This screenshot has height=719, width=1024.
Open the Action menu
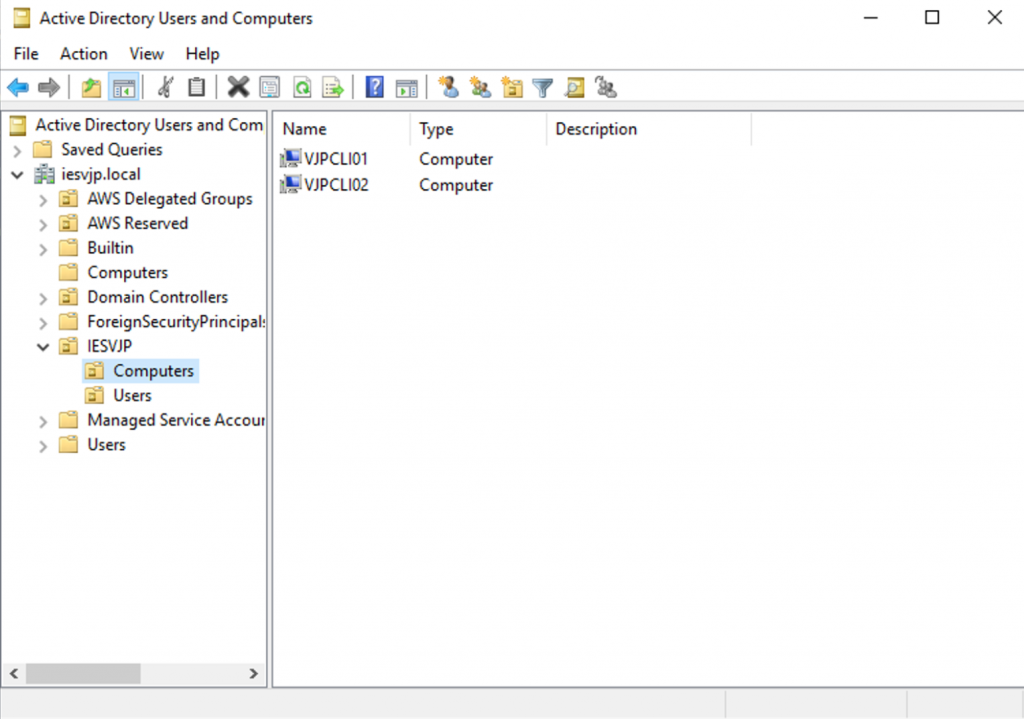[83, 54]
